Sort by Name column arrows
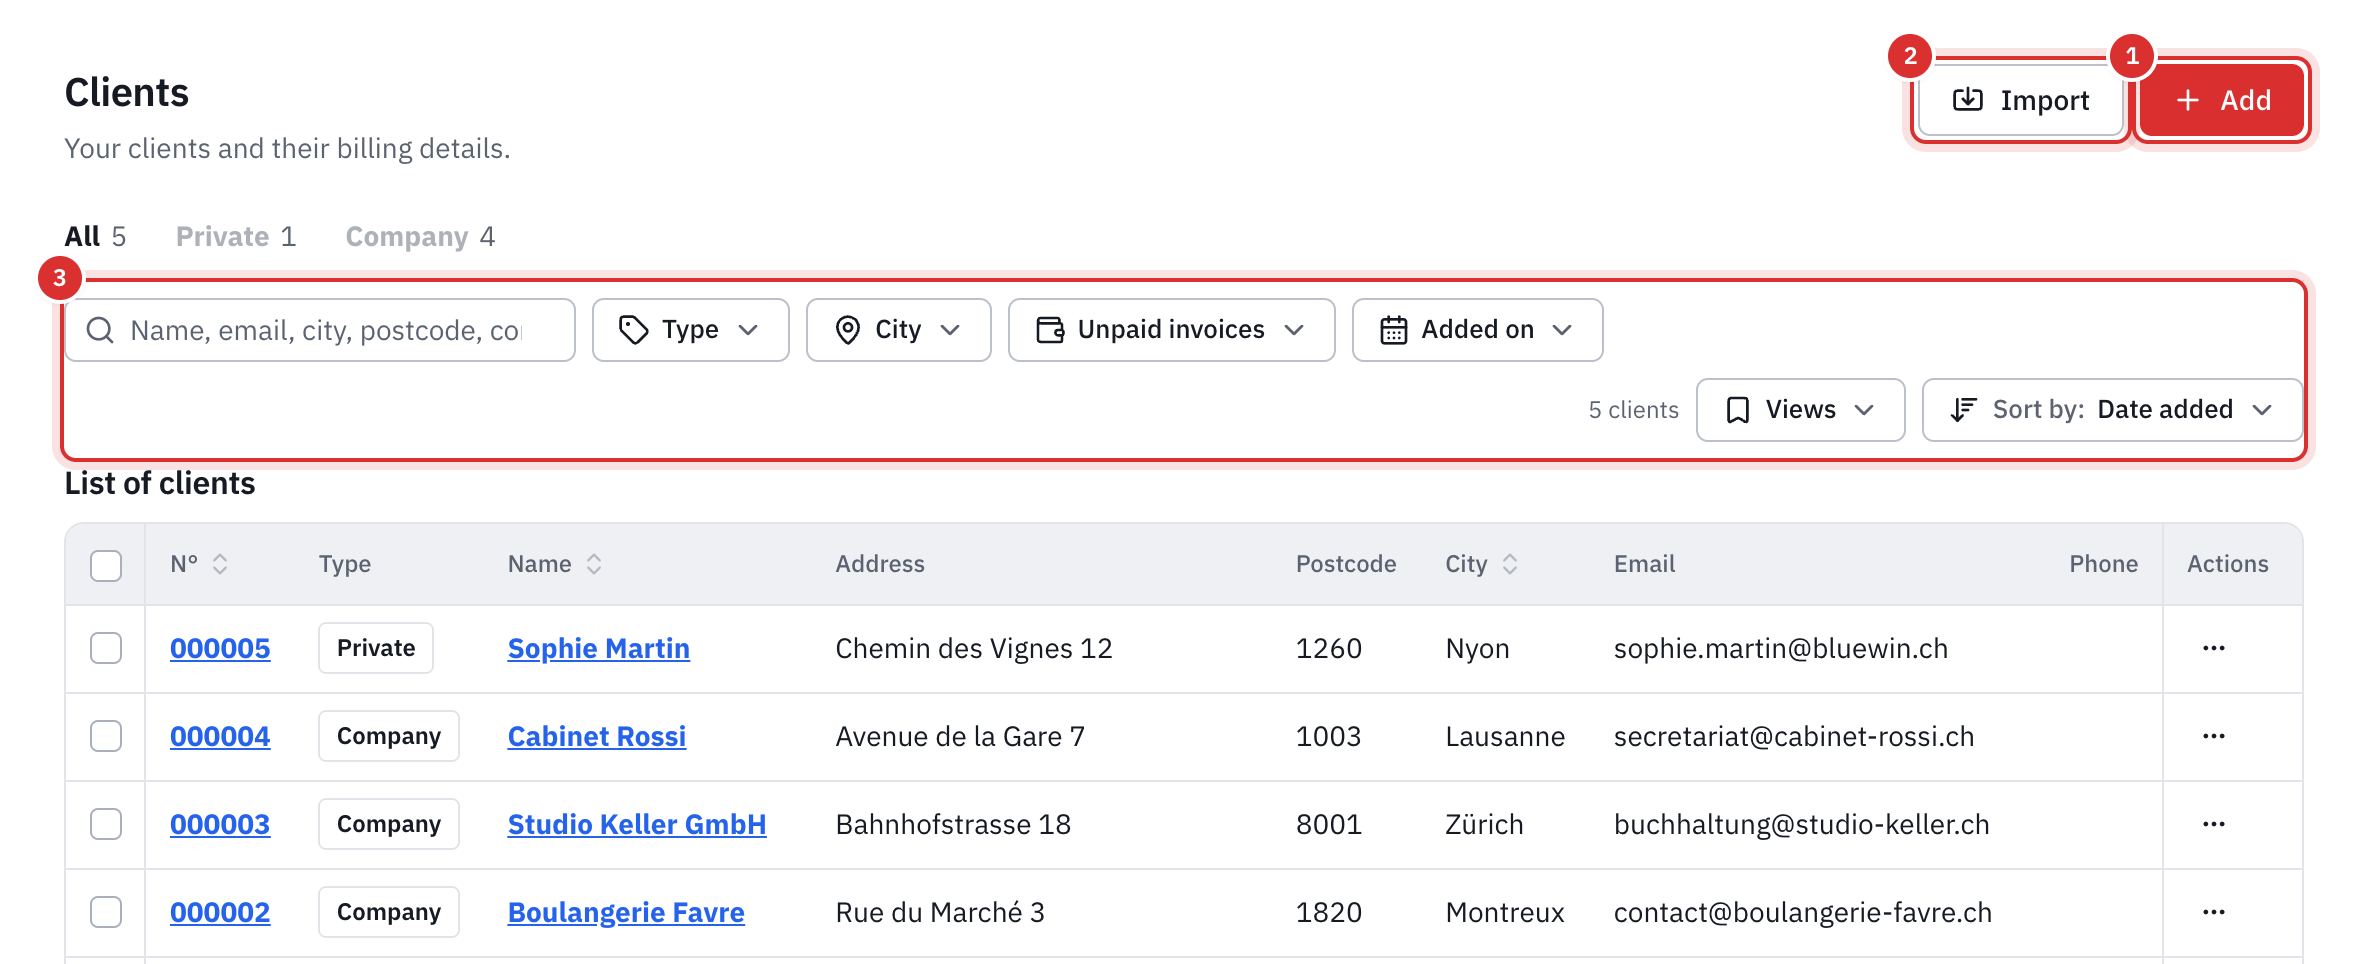 pyautogui.click(x=594, y=564)
